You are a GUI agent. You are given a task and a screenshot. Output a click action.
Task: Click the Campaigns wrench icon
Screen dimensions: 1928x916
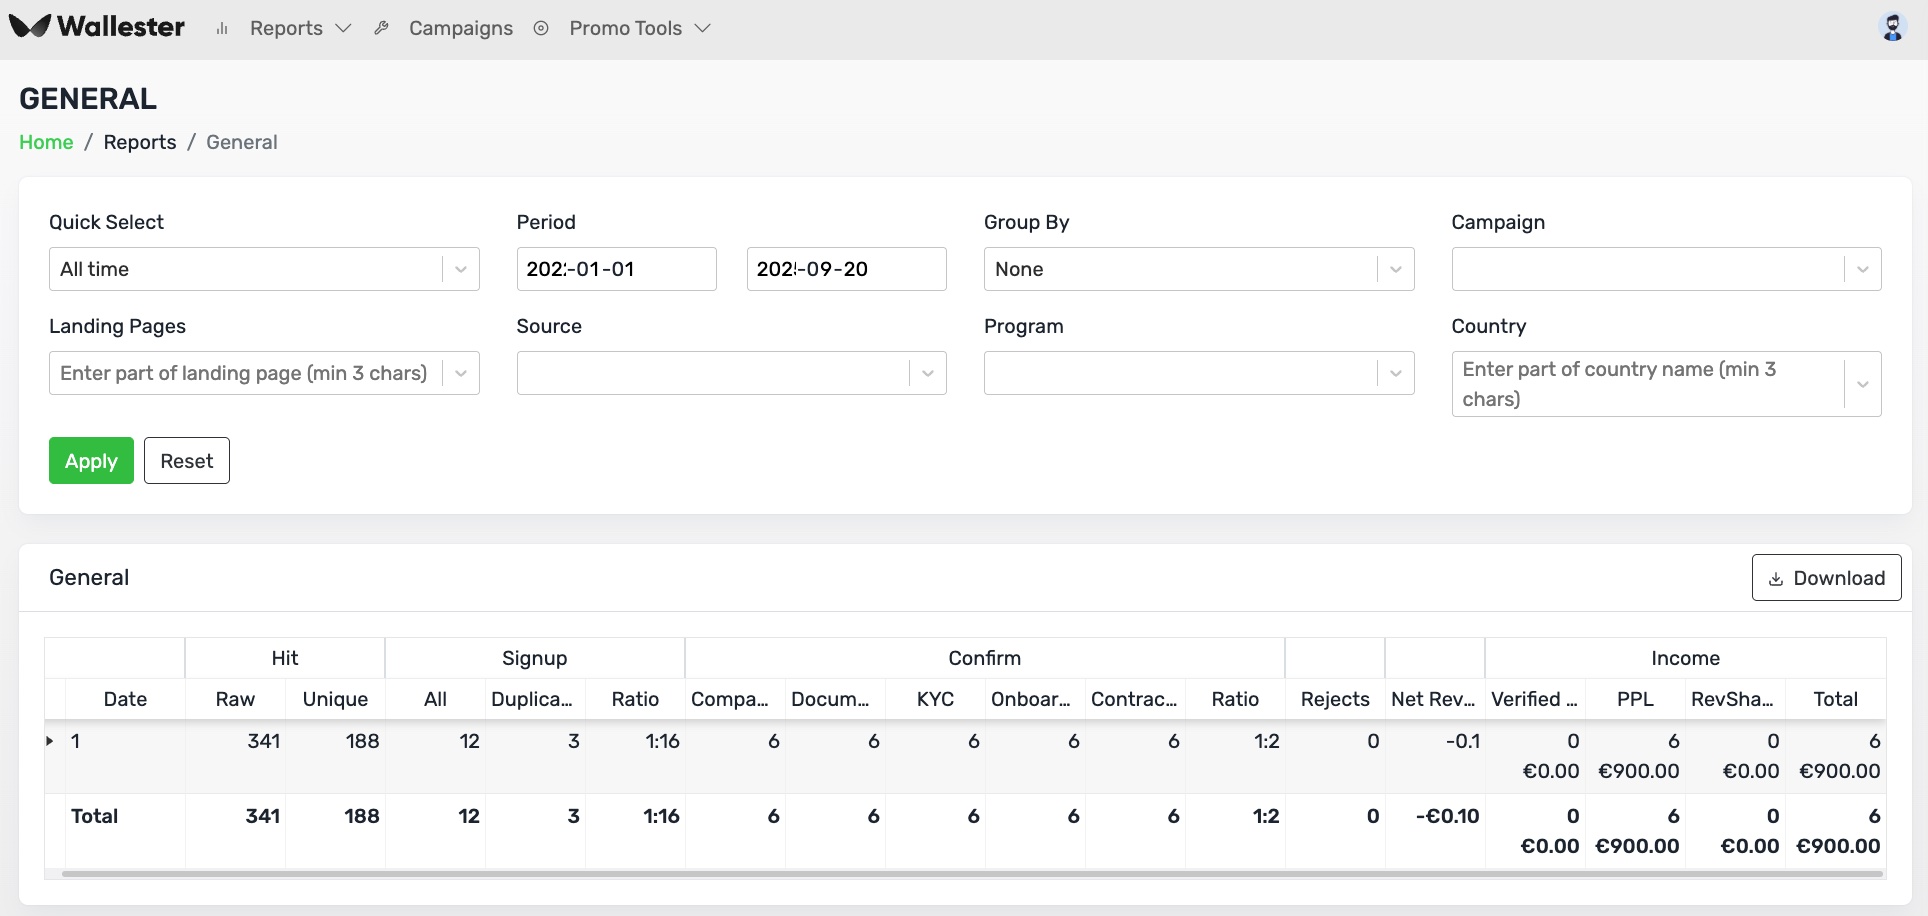[x=381, y=28]
